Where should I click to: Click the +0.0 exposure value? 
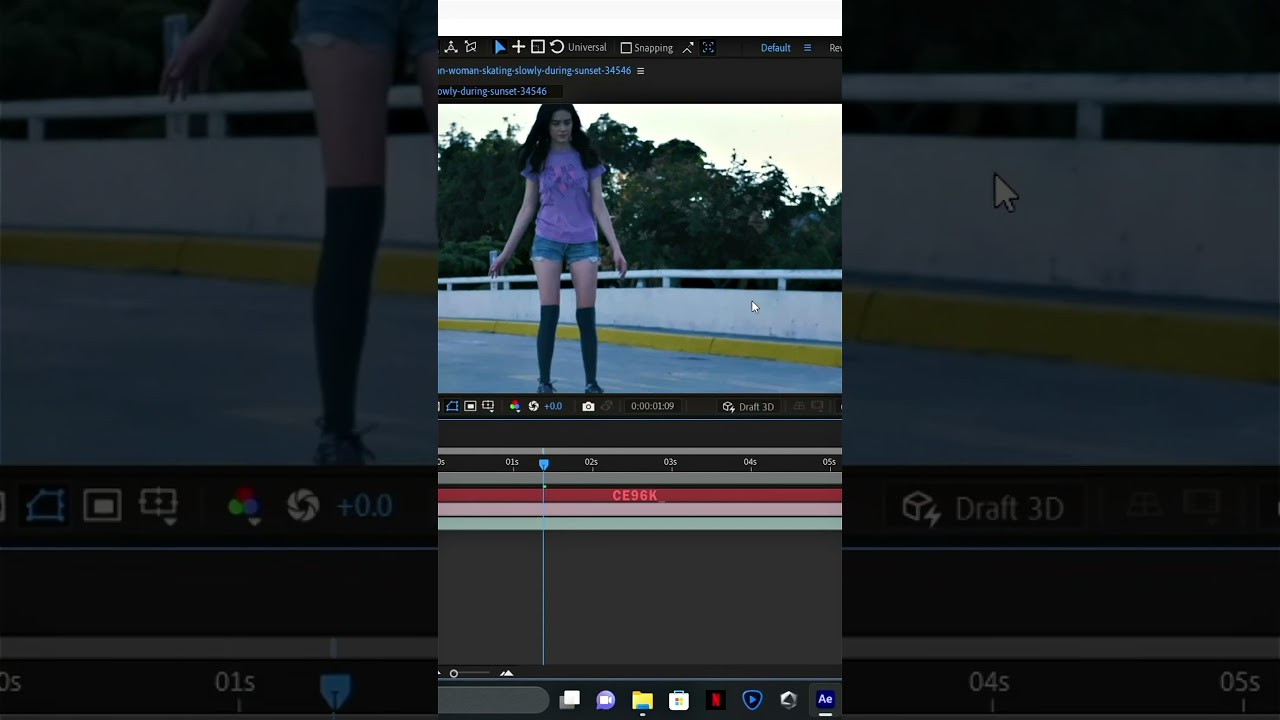pyautogui.click(x=553, y=406)
